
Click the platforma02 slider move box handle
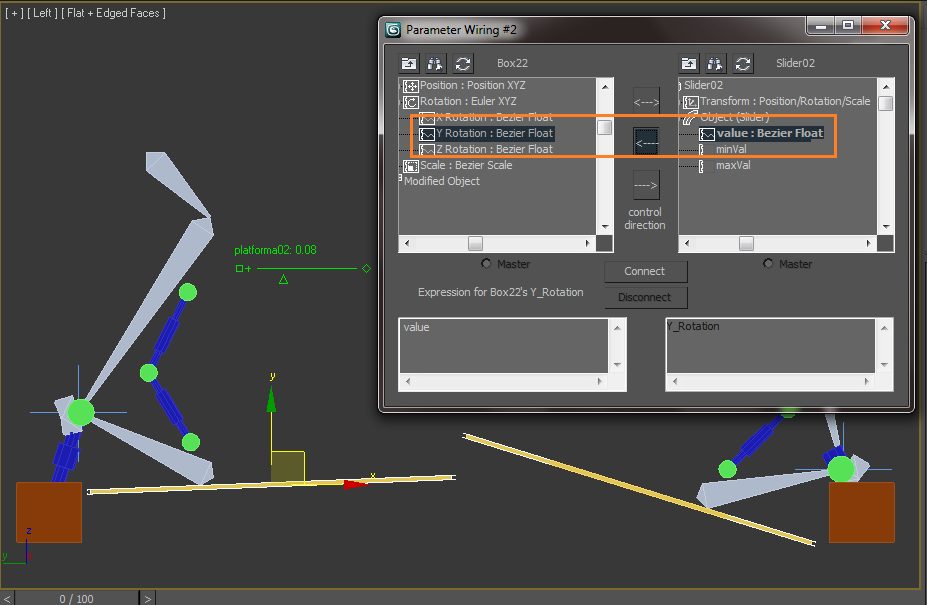tap(239, 268)
